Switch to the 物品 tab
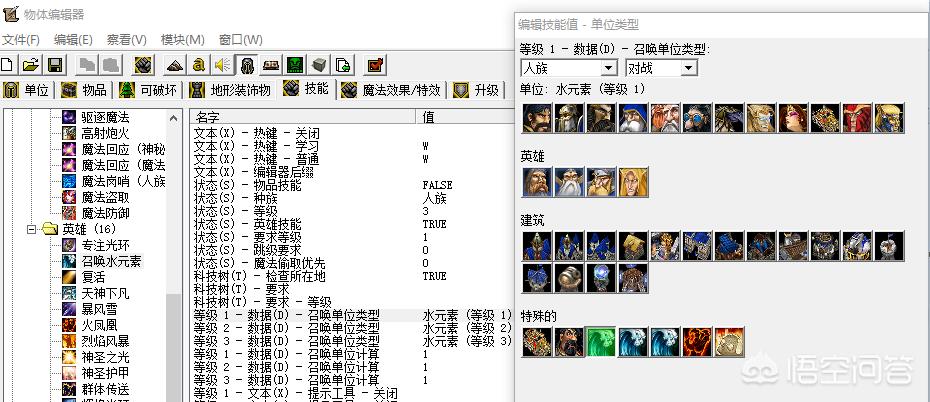 (x=85, y=90)
